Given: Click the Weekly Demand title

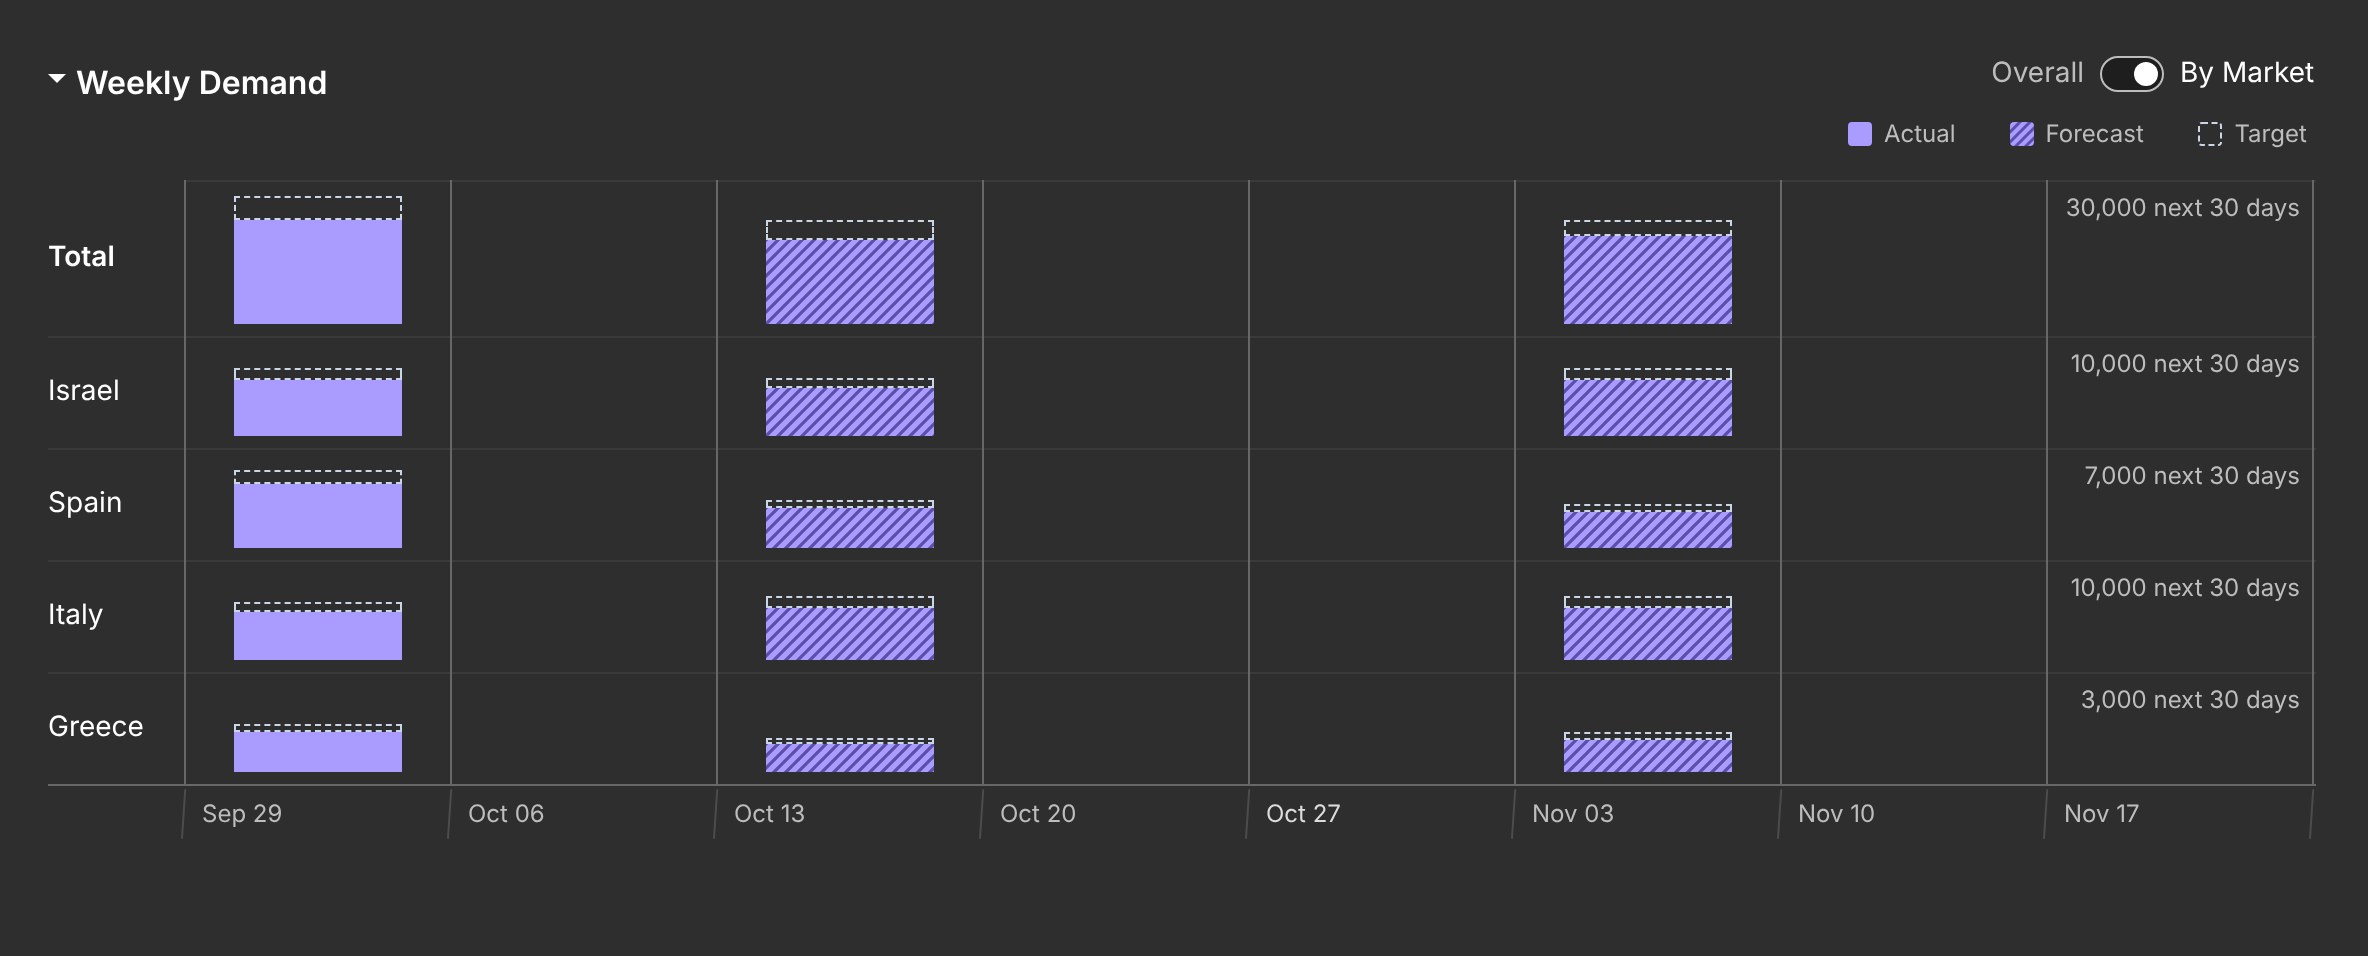Looking at the screenshot, I should click(202, 82).
